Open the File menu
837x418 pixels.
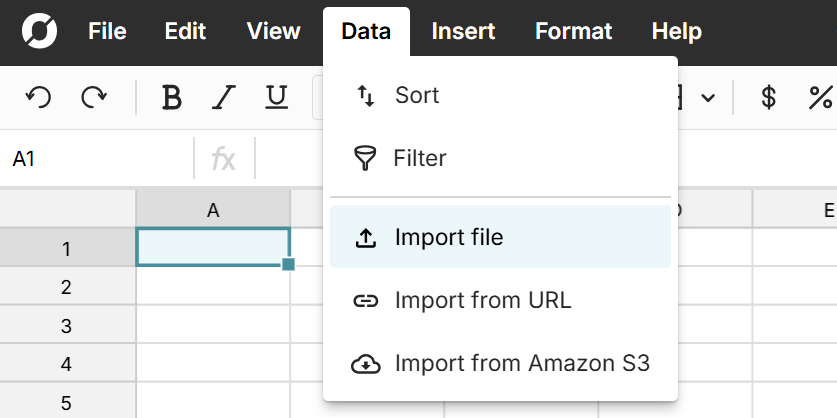(107, 32)
